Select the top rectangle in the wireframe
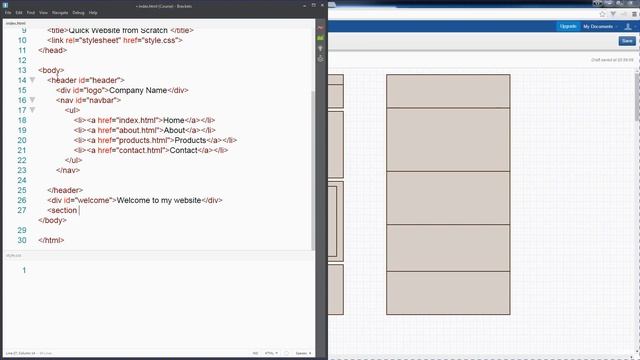The height and width of the screenshot is (360, 640). coord(448,91)
